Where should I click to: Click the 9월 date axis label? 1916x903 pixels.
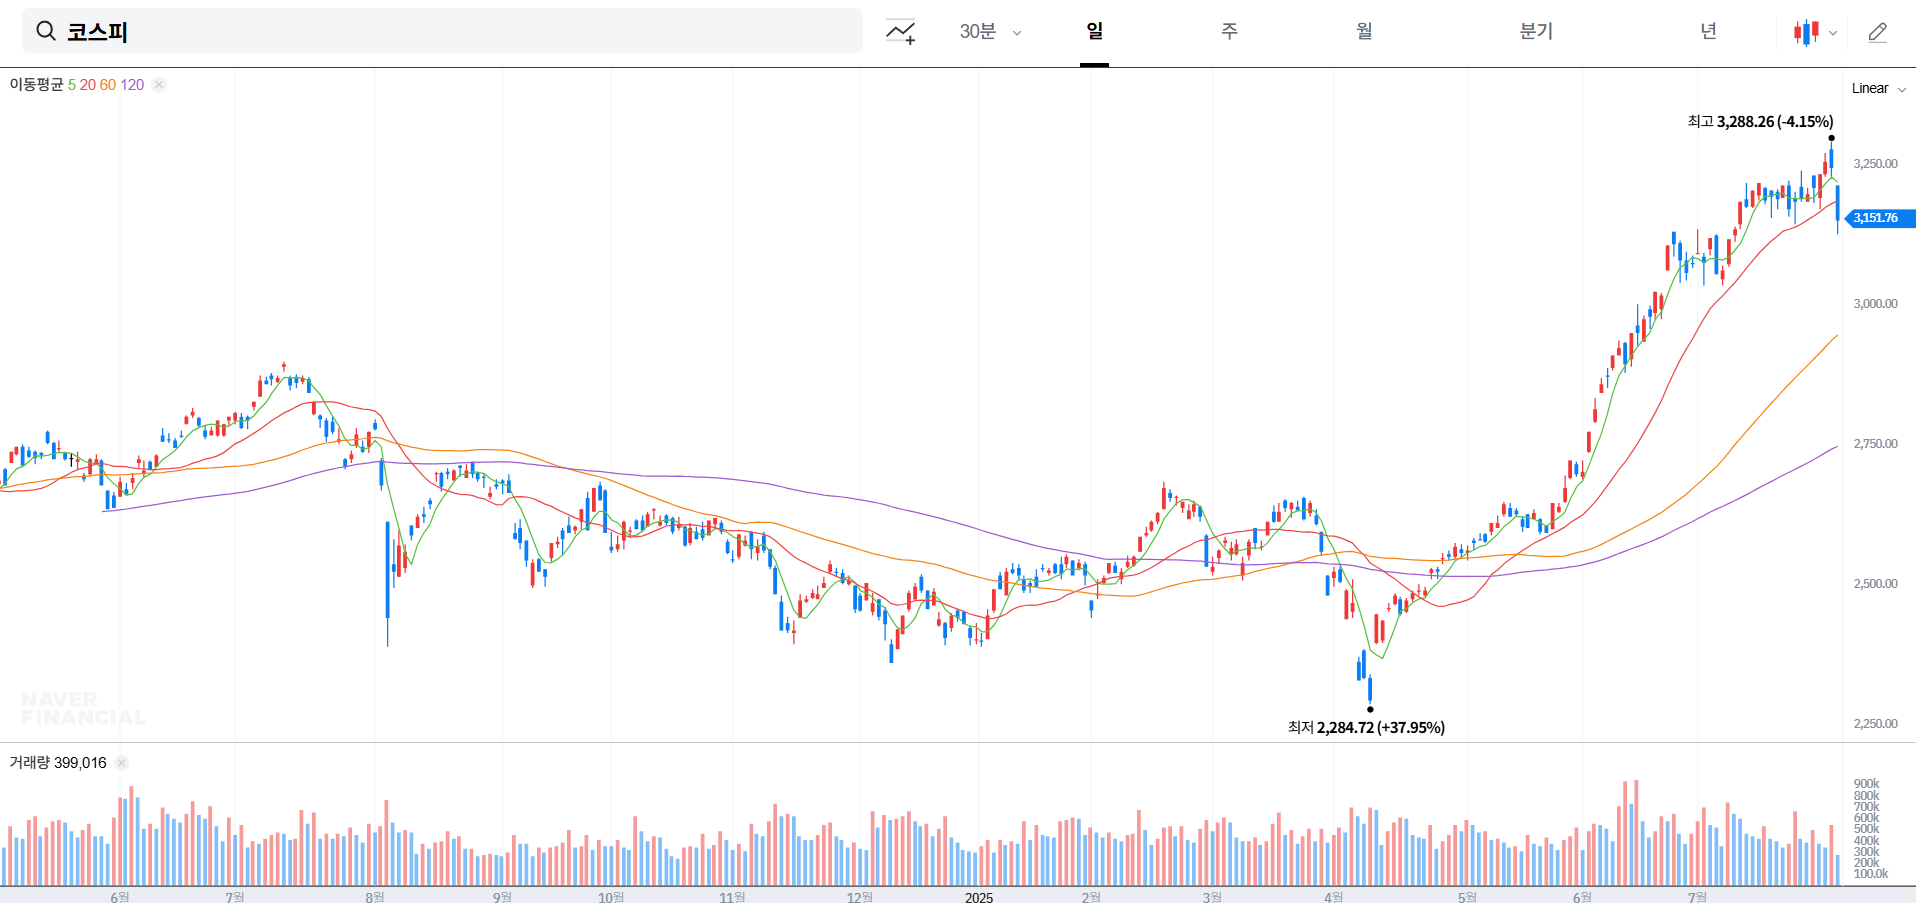[502, 897]
